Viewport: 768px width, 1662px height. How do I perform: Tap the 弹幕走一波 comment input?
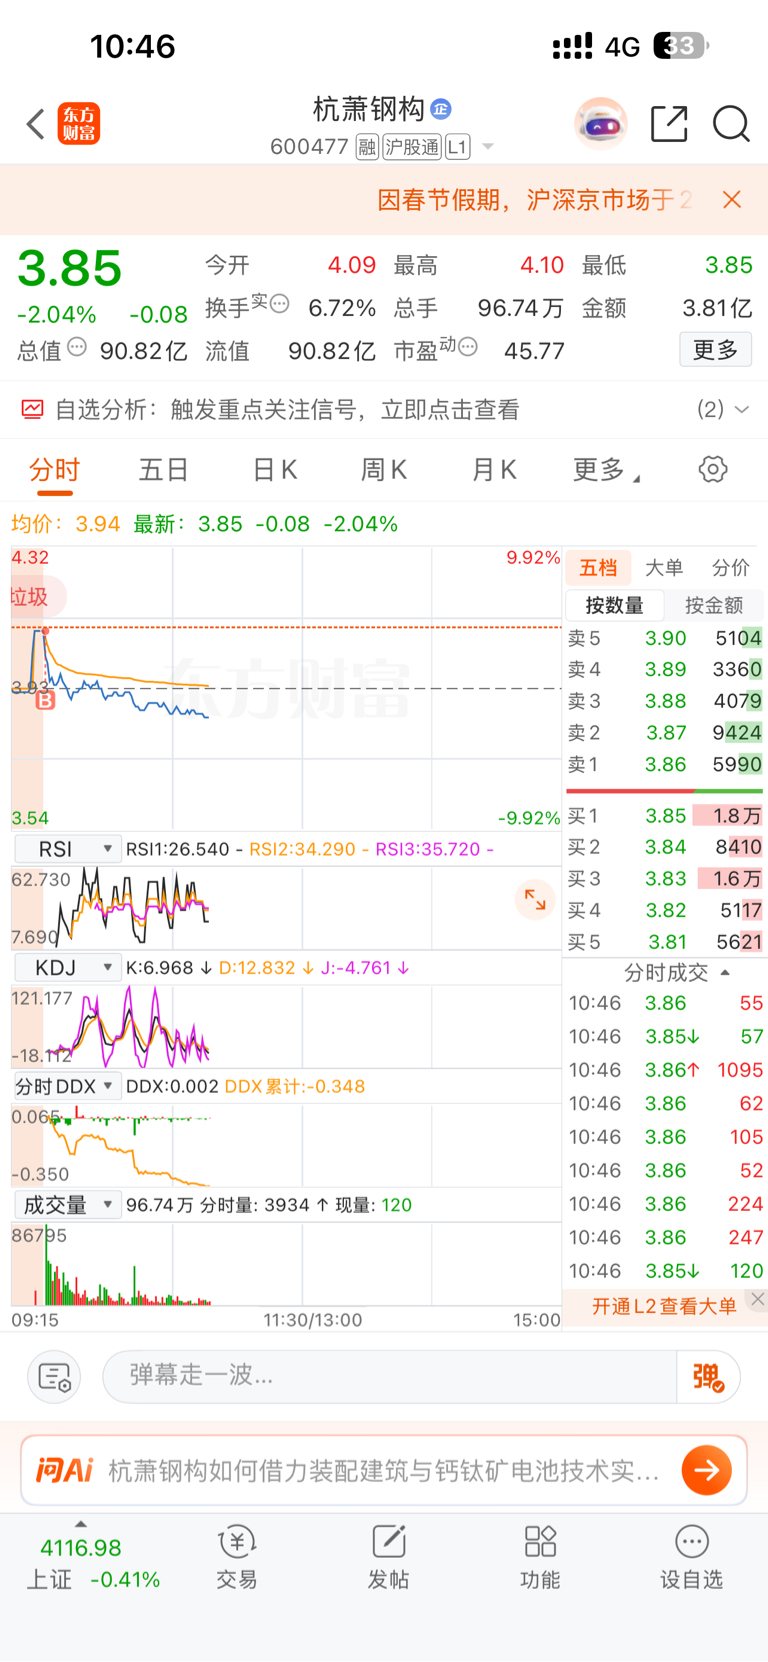(390, 1377)
